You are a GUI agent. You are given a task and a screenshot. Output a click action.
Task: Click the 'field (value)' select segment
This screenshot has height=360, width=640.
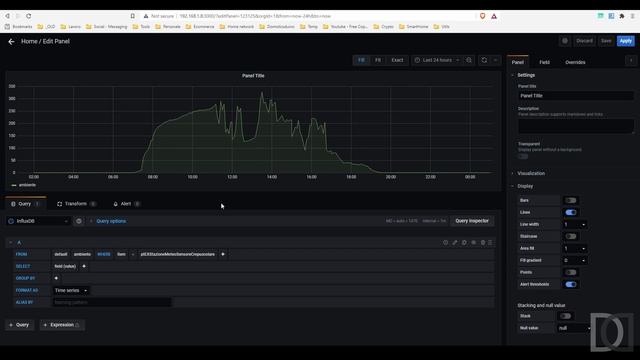tap(65, 266)
